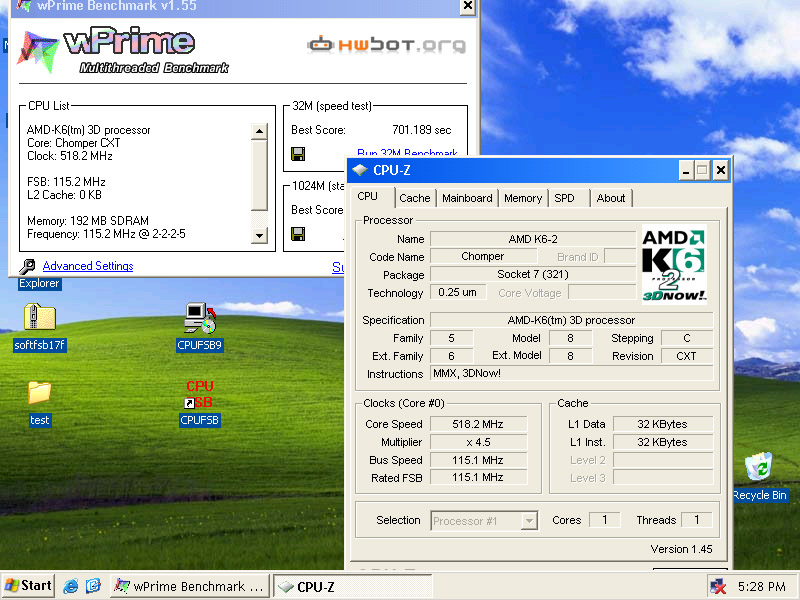The height and width of the screenshot is (600, 800).
Task: Click the Package value 'Socket 7 (321)'
Action: click(x=533, y=274)
